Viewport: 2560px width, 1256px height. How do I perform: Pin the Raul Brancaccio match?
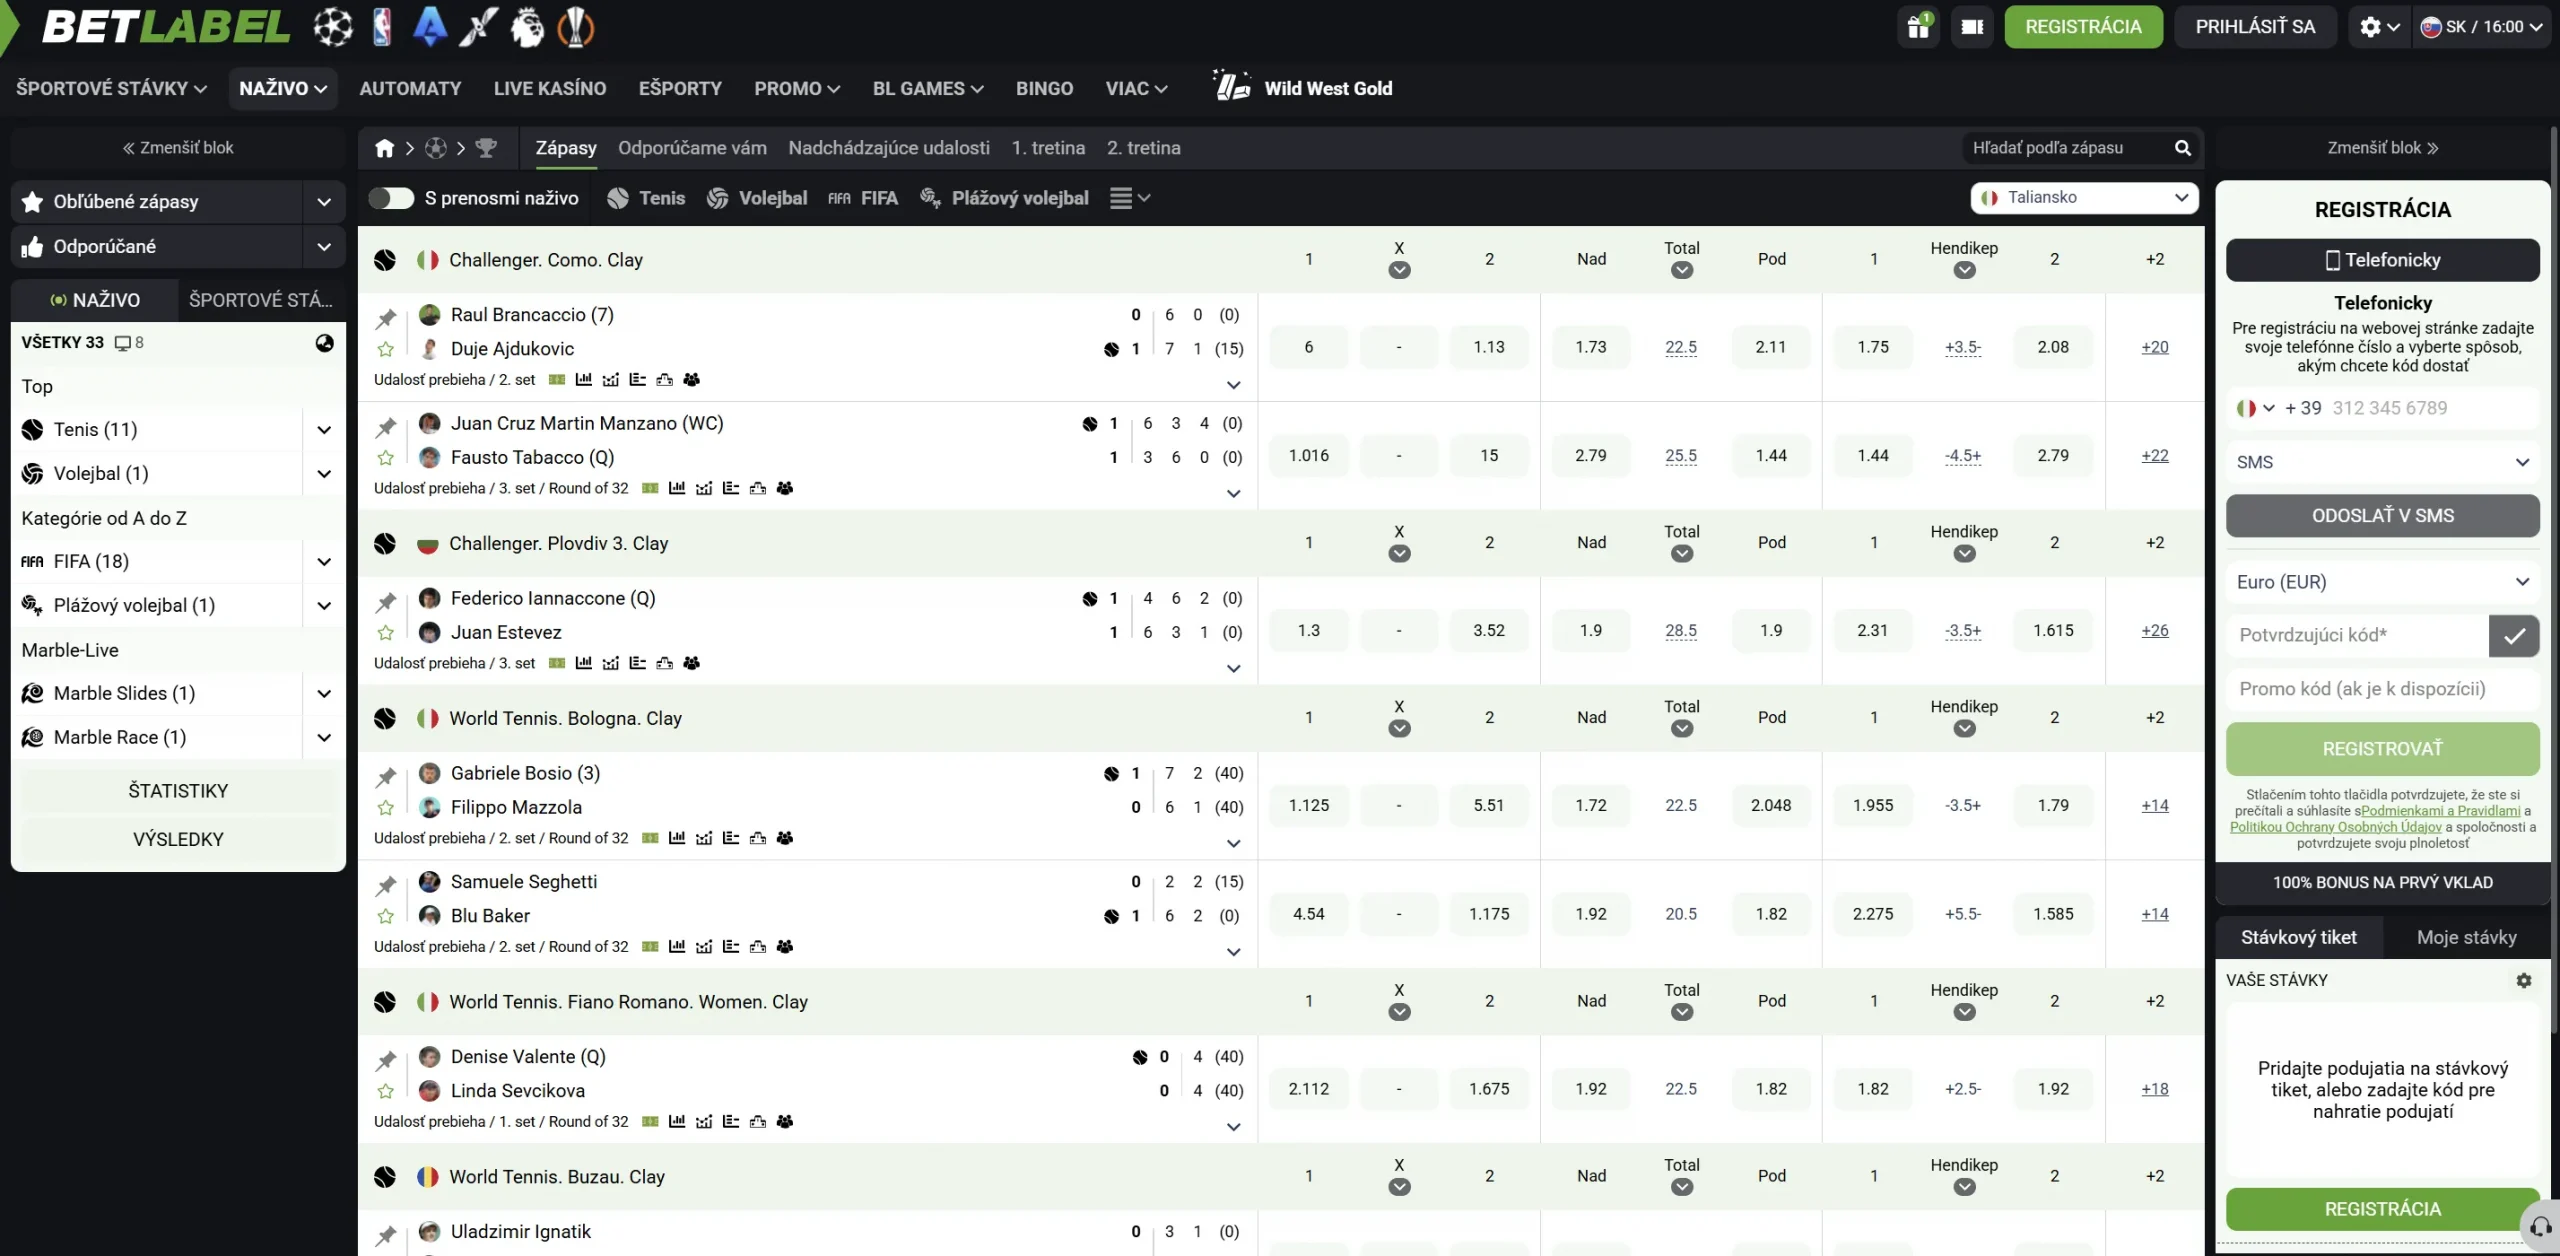point(386,317)
